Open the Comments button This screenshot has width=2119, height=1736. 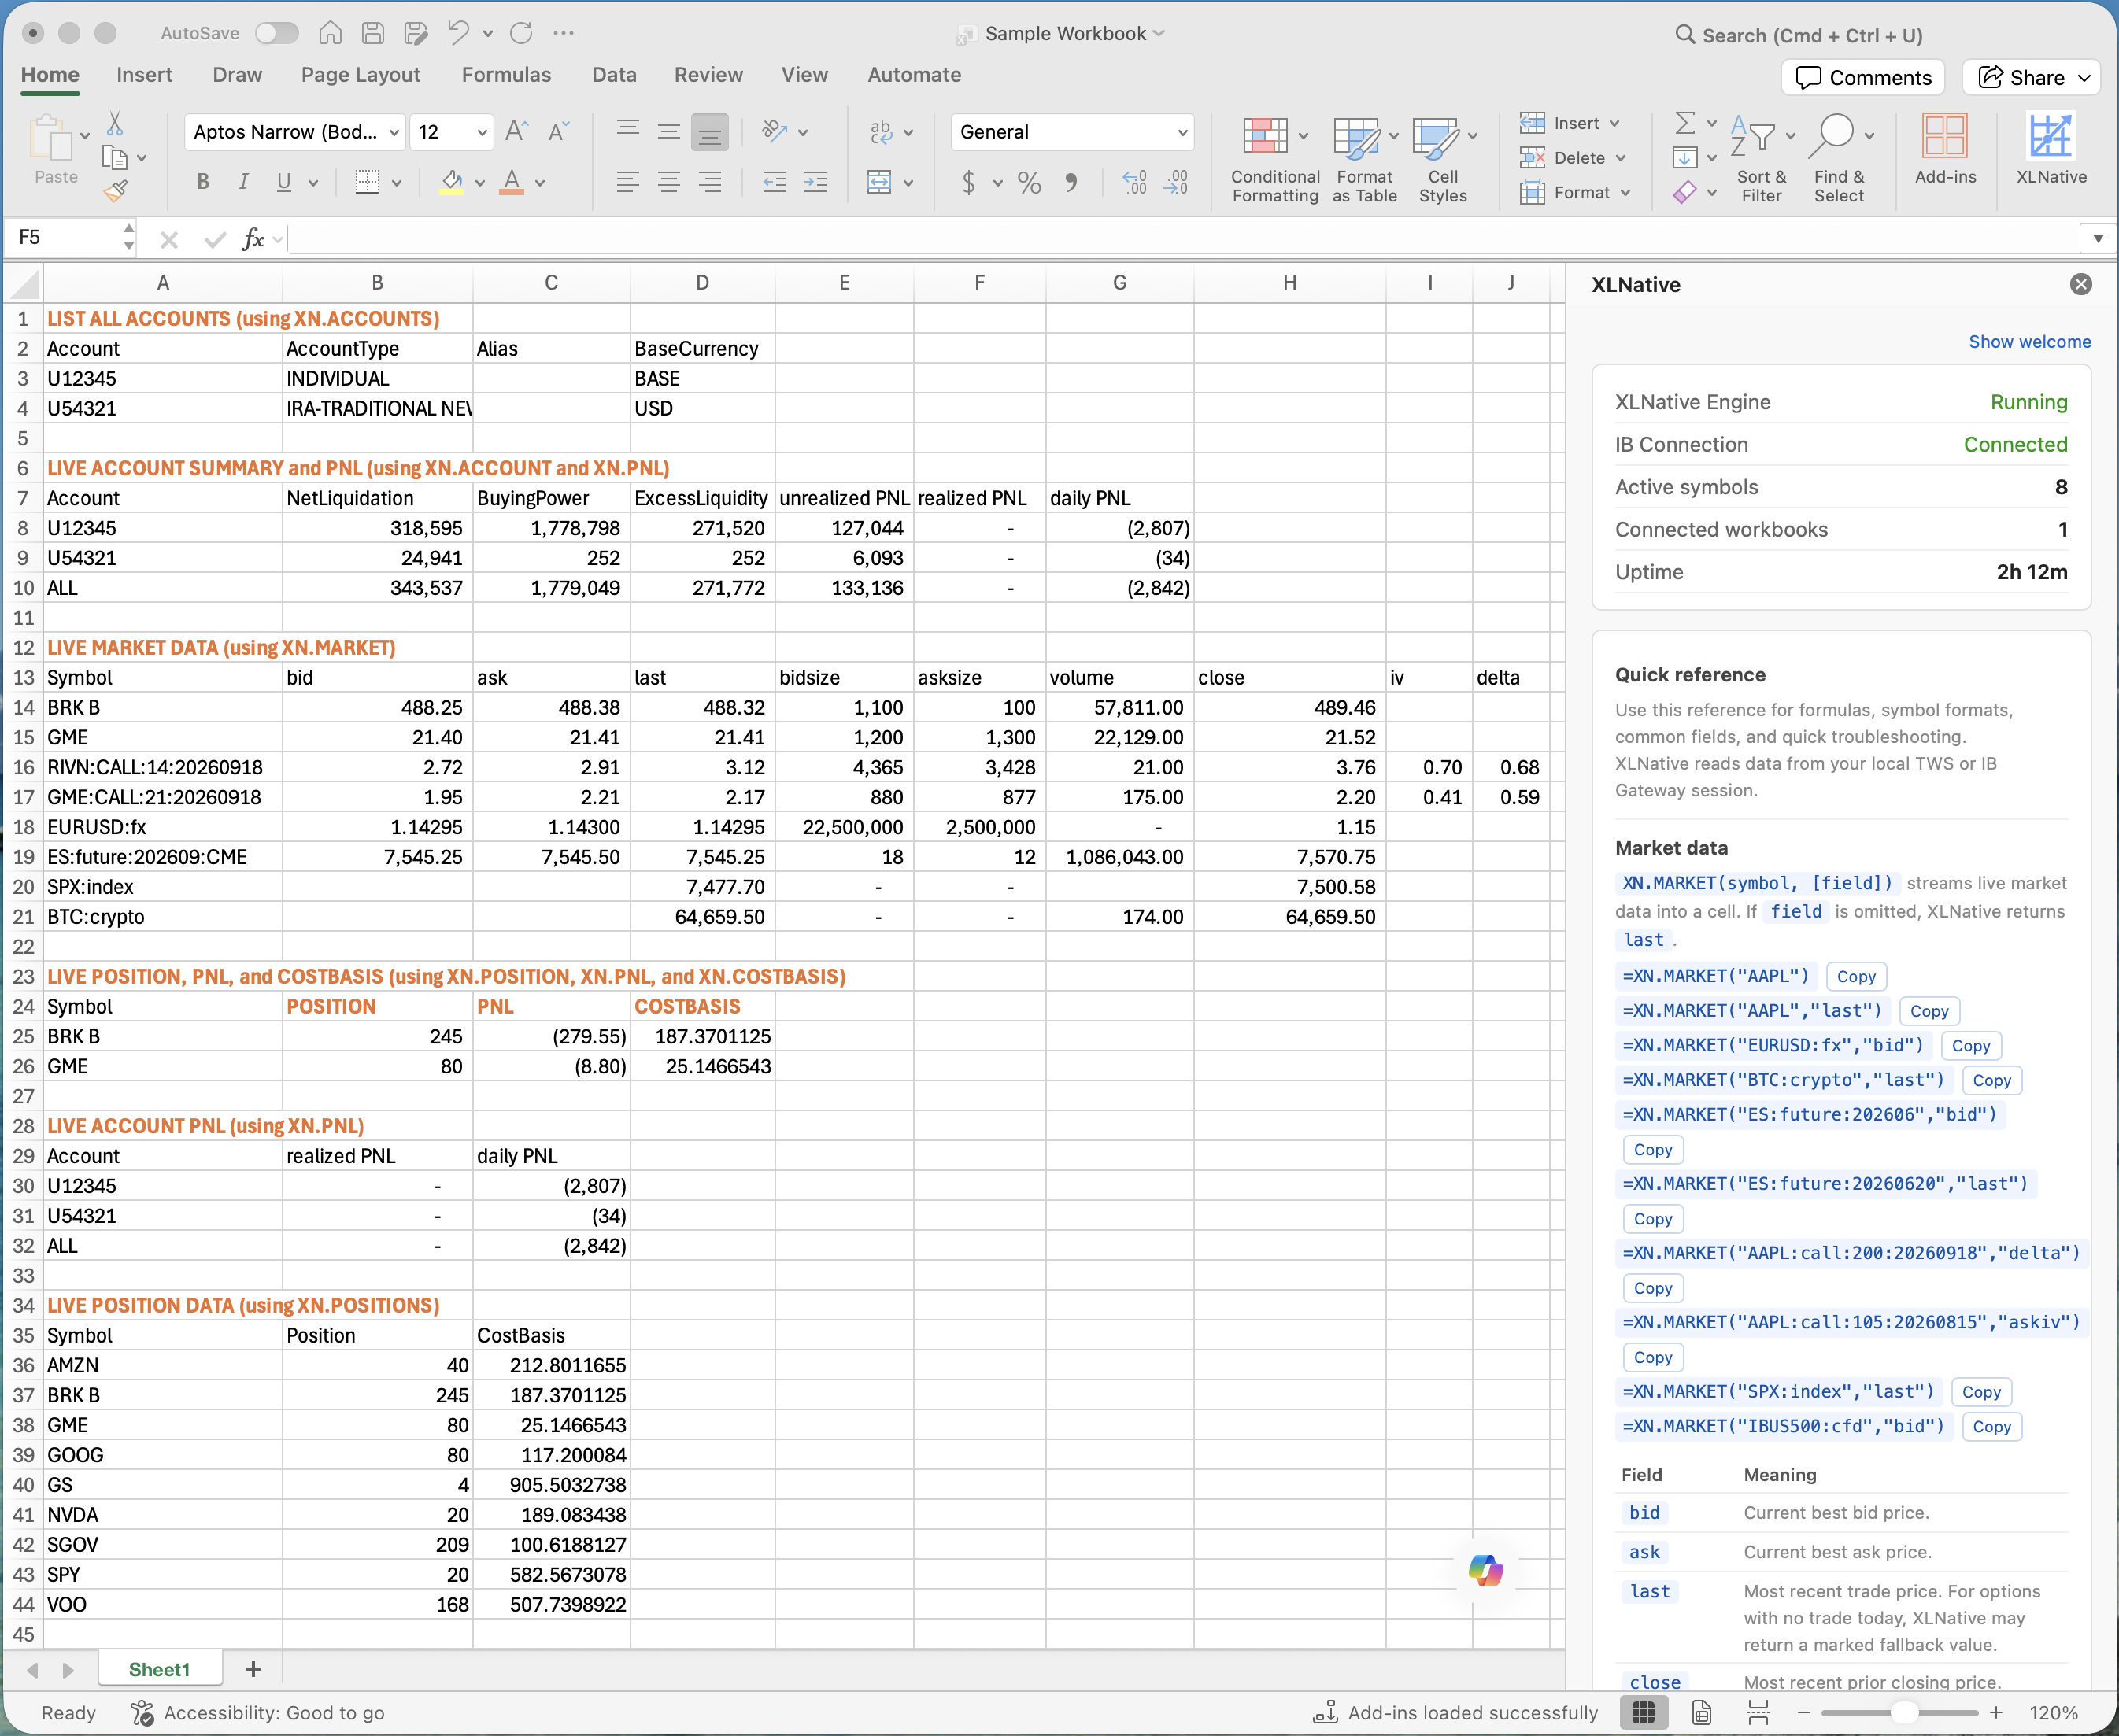[x=1863, y=77]
